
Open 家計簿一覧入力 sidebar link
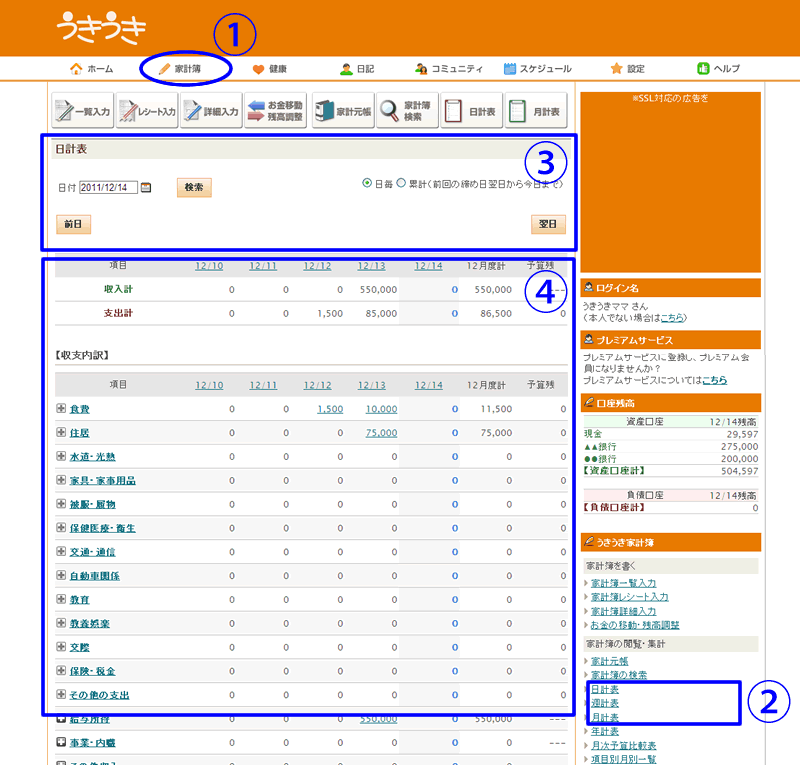(x=623, y=583)
